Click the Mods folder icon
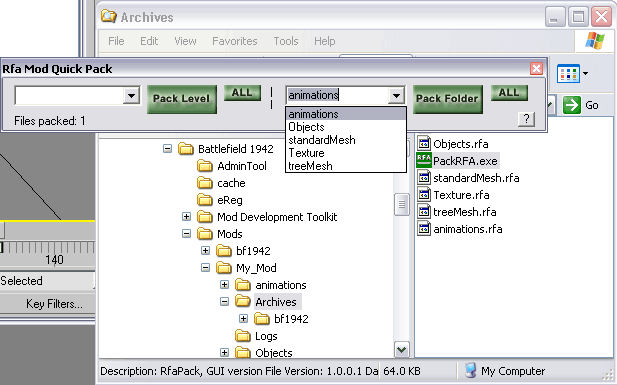617x385 pixels. point(205,234)
